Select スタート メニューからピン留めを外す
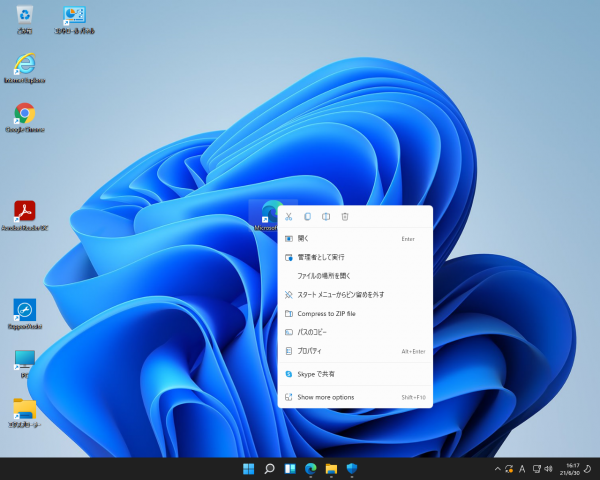The width and height of the screenshot is (600, 480). [355, 295]
